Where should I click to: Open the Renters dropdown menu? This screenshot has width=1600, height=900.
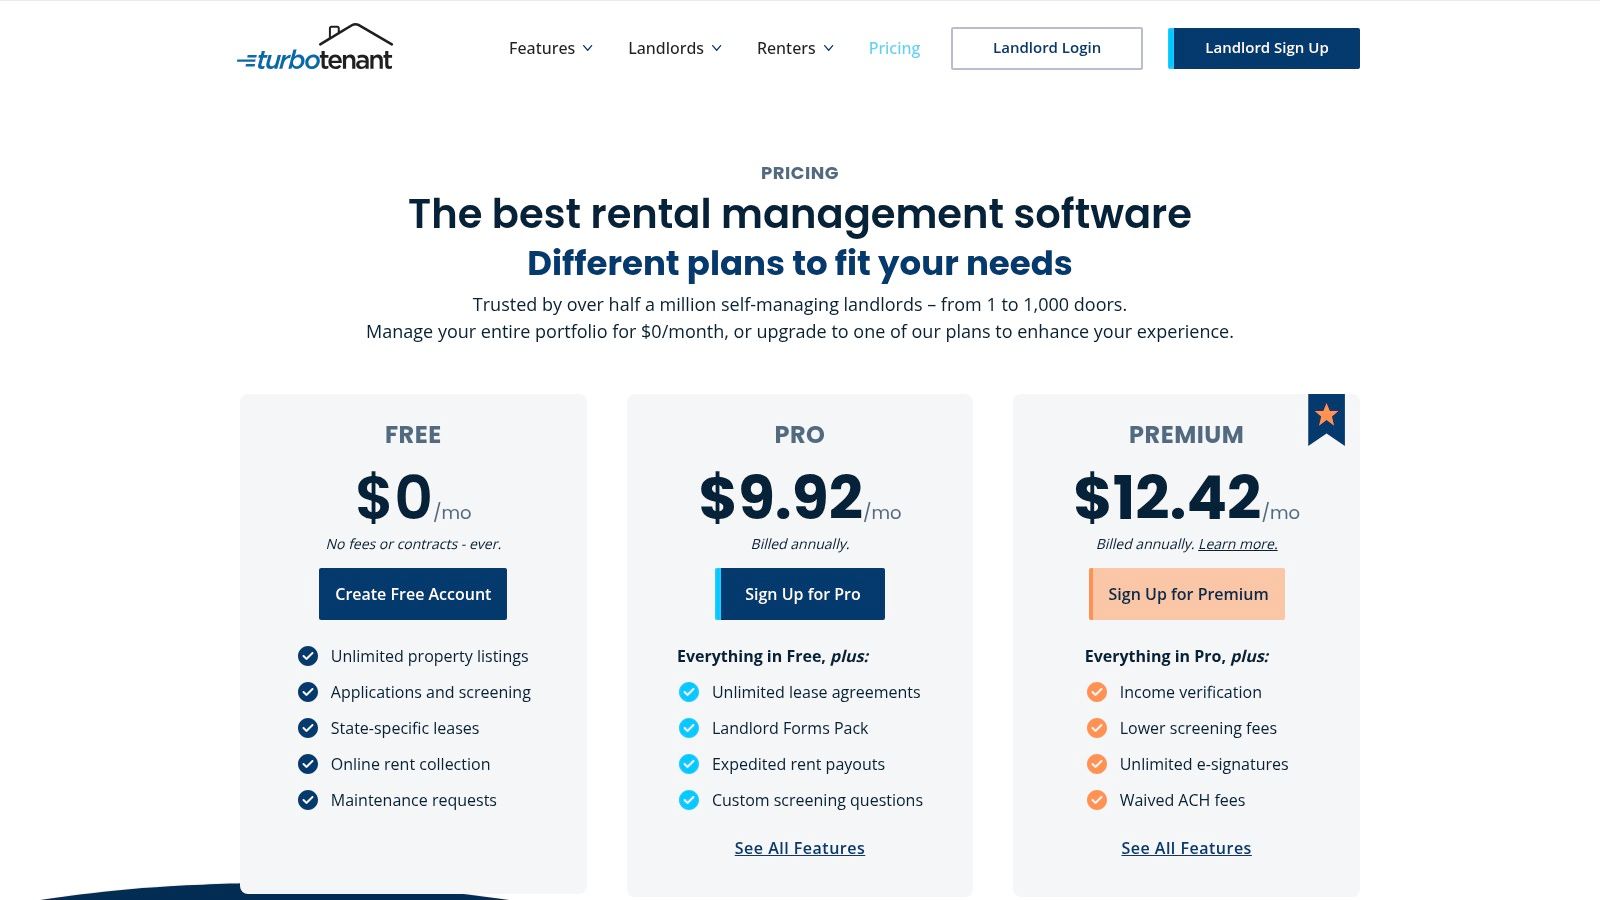794,48
